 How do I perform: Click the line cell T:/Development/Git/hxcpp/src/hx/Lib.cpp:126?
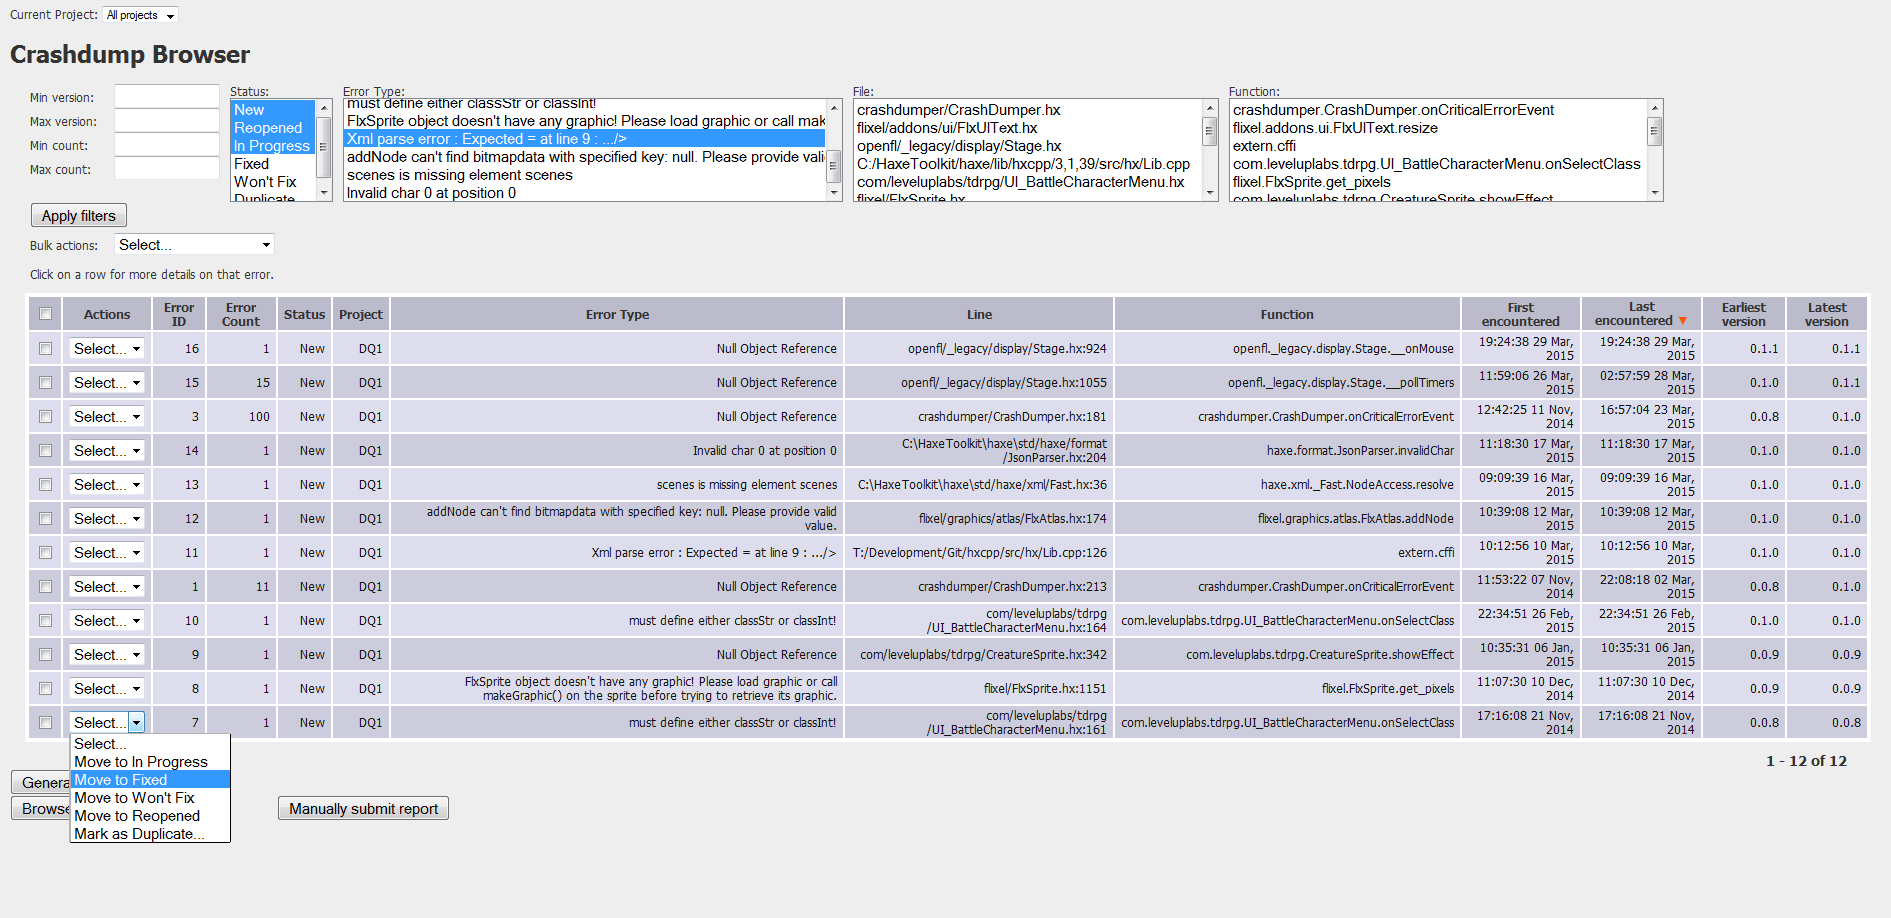pos(980,553)
